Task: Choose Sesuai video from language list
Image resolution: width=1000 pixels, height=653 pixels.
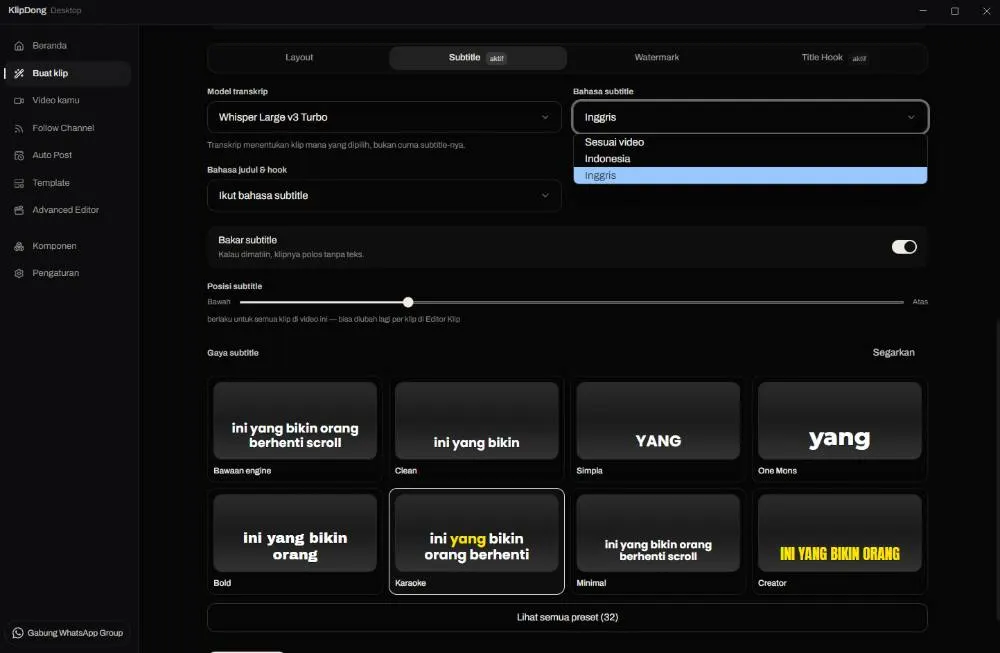Action: (750, 142)
